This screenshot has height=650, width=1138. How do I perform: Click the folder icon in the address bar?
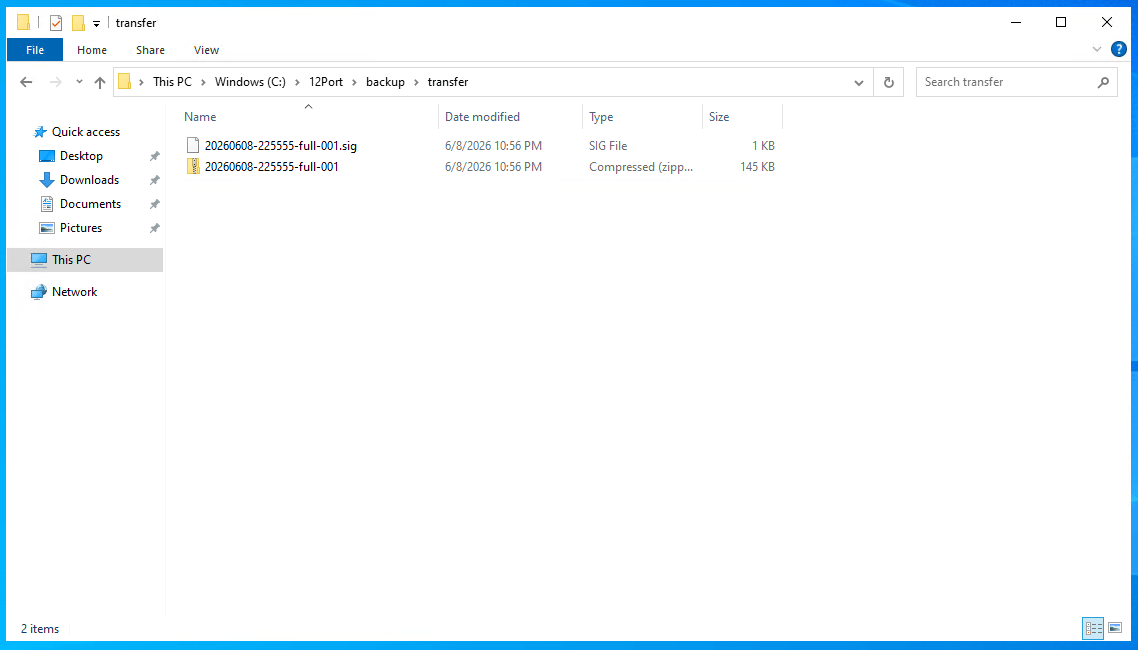125,82
